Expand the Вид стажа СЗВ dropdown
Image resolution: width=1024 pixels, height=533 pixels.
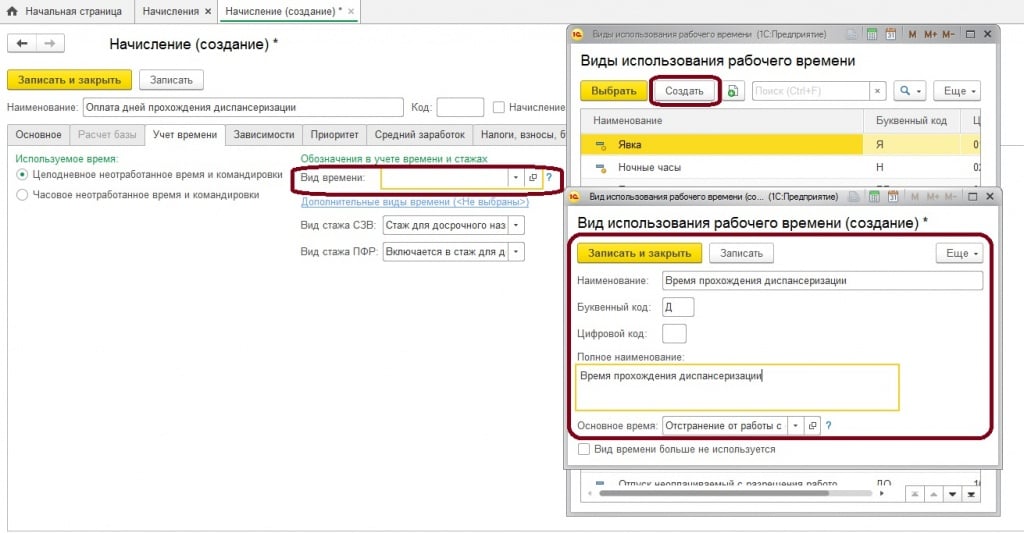pyautogui.click(x=516, y=224)
